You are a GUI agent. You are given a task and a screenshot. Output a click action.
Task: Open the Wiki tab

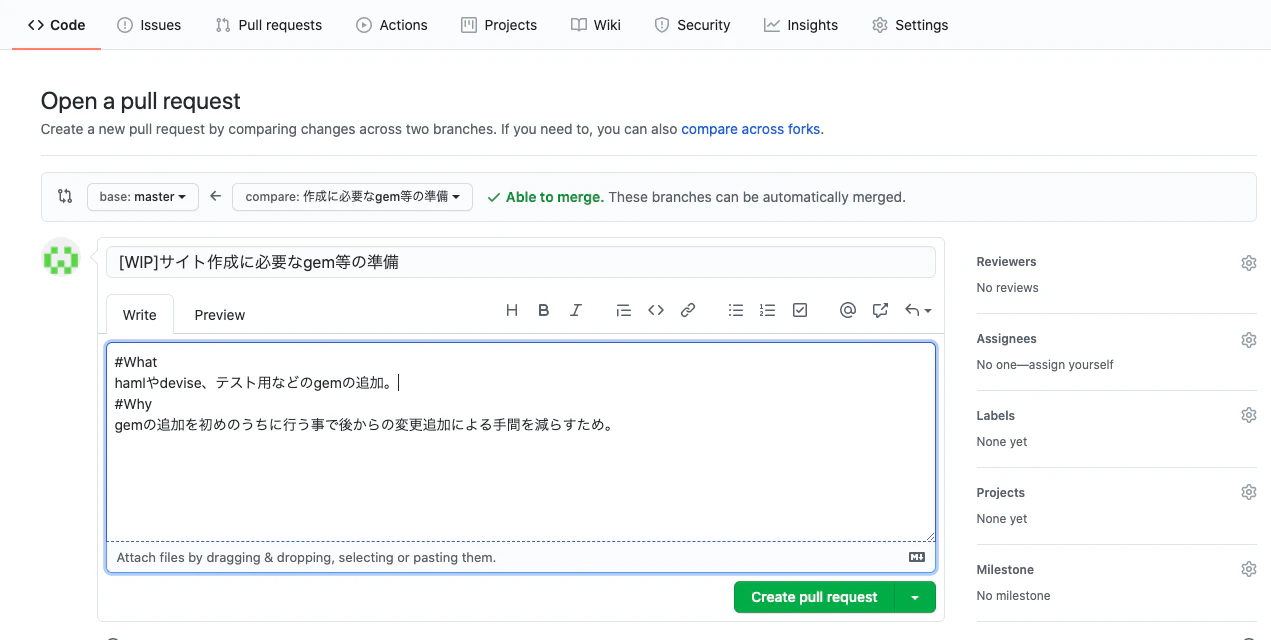pyautogui.click(x=596, y=25)
